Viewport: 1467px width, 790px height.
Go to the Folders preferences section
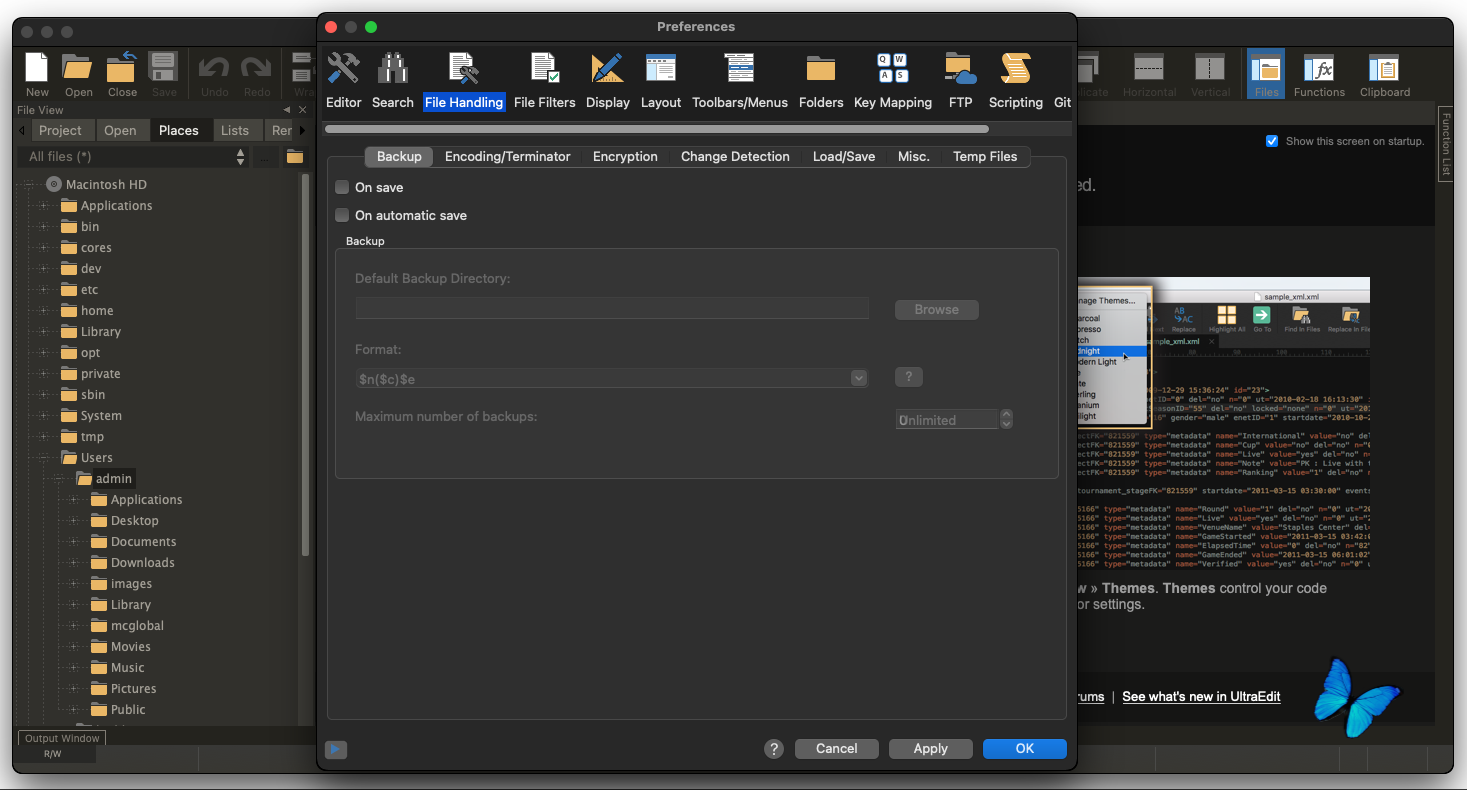(821, 80)
